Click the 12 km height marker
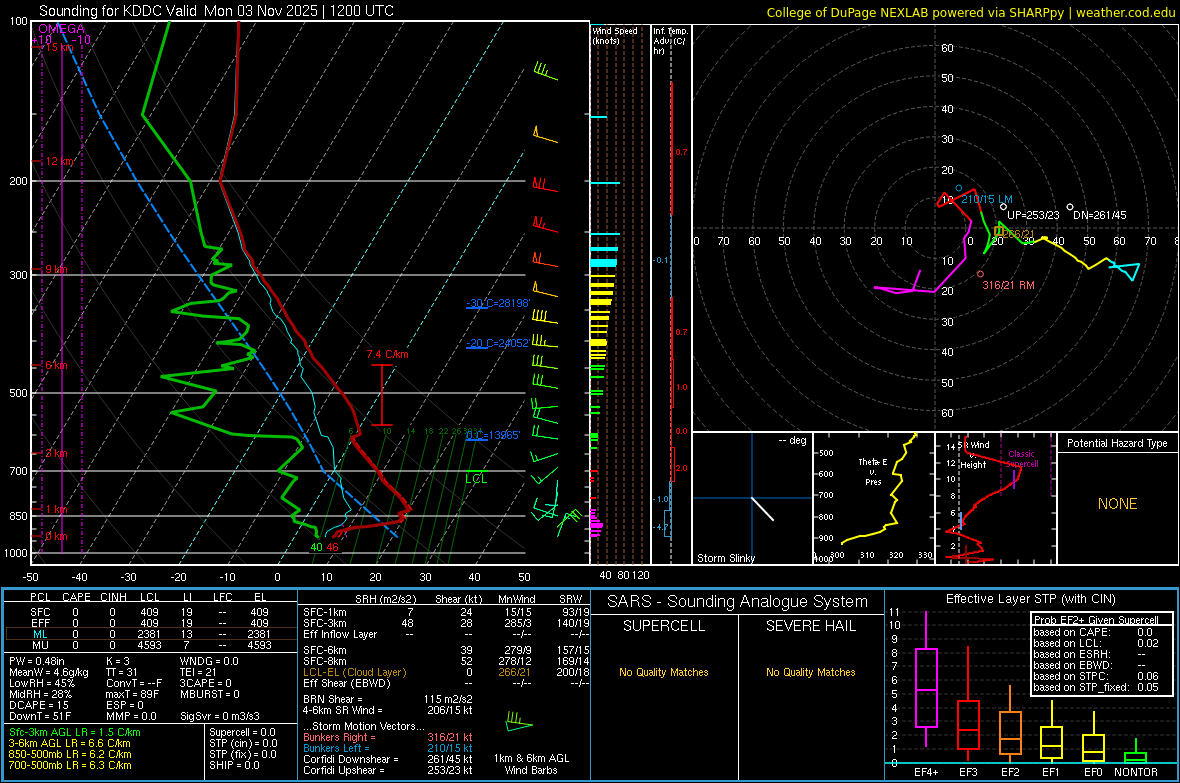 click(60, 161)
